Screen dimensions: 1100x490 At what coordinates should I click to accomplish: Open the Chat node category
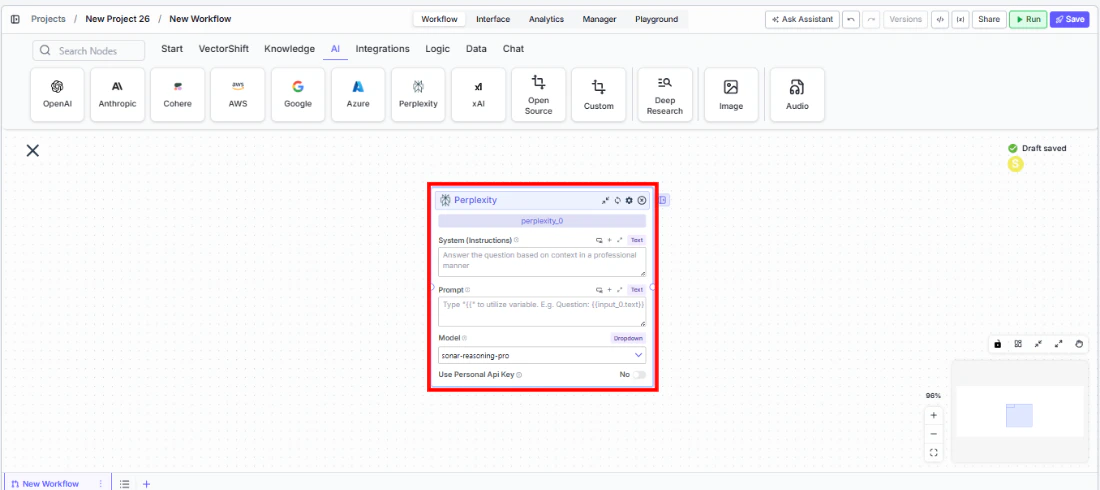[514, 49]
